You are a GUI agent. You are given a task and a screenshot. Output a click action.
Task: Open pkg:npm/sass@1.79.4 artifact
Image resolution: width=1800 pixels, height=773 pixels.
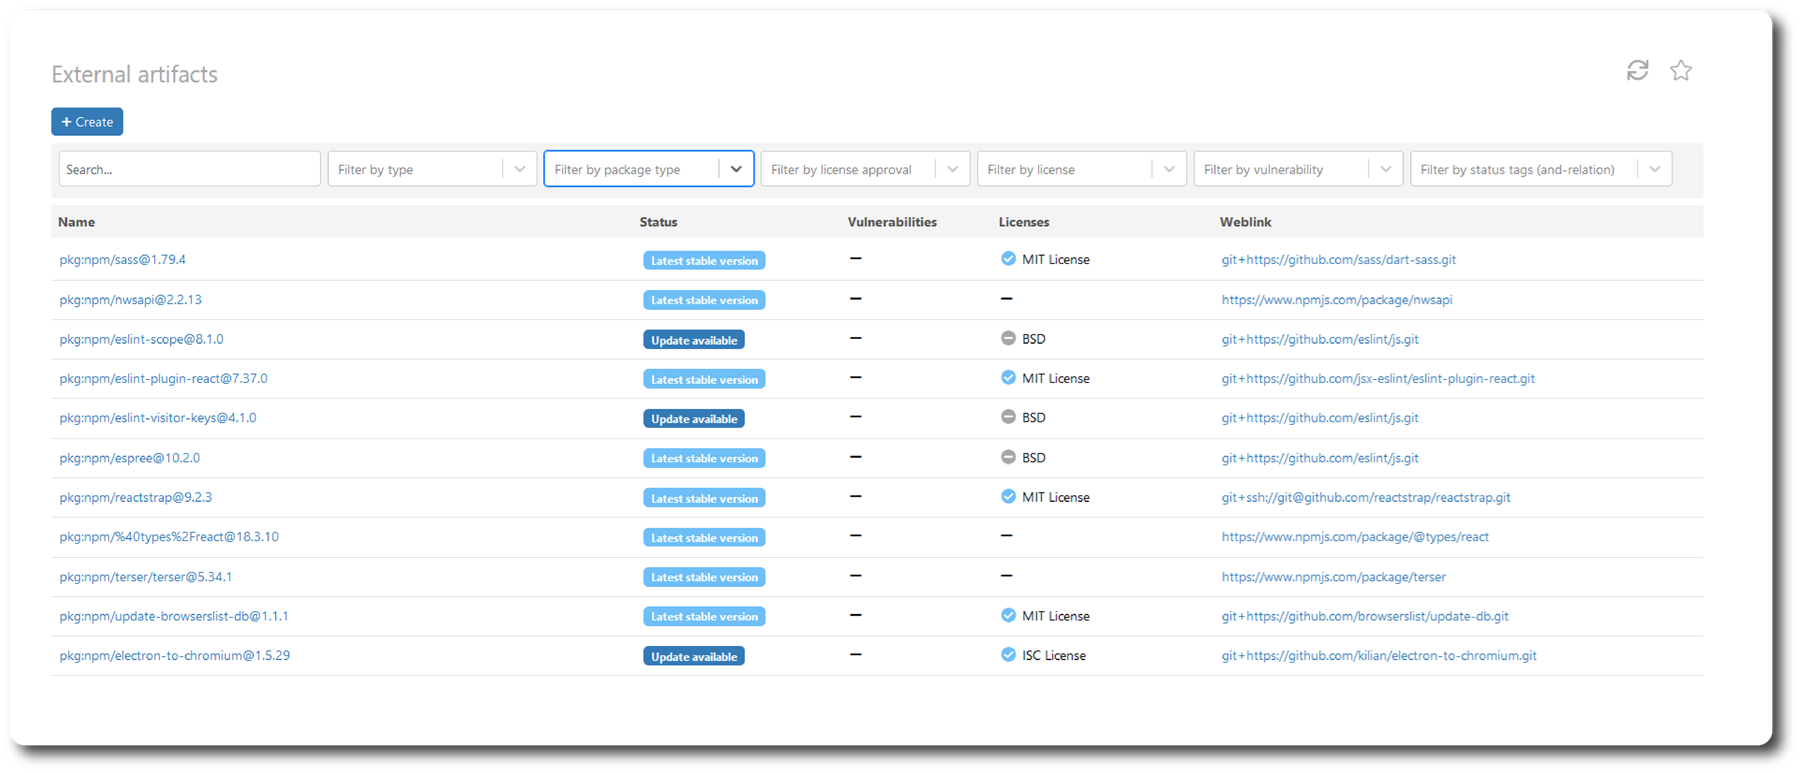pos(122,260)
